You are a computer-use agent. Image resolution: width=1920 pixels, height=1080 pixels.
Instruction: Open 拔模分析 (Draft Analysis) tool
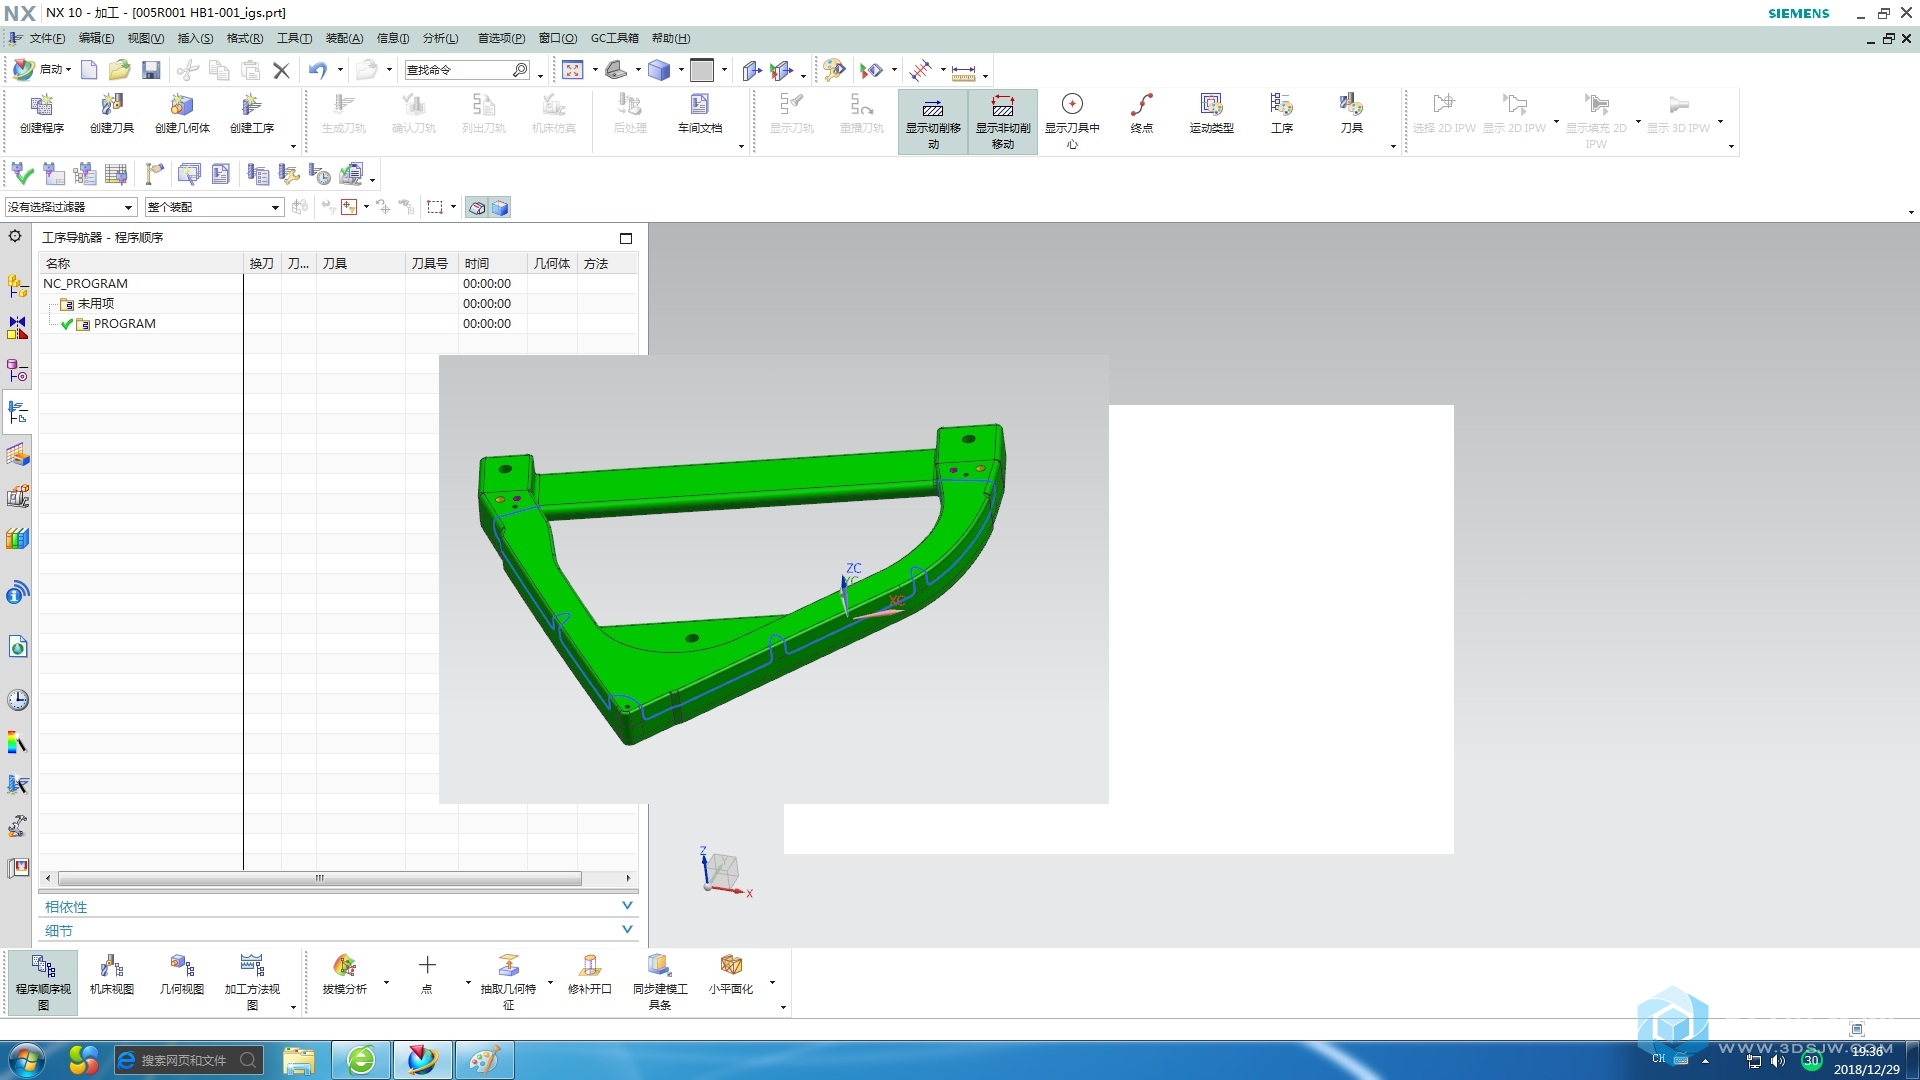(x=345, y=974)
